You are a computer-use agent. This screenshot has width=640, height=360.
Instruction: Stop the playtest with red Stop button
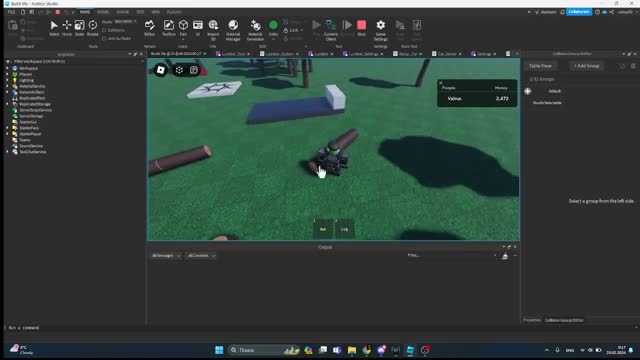click(x=361, y=28)
